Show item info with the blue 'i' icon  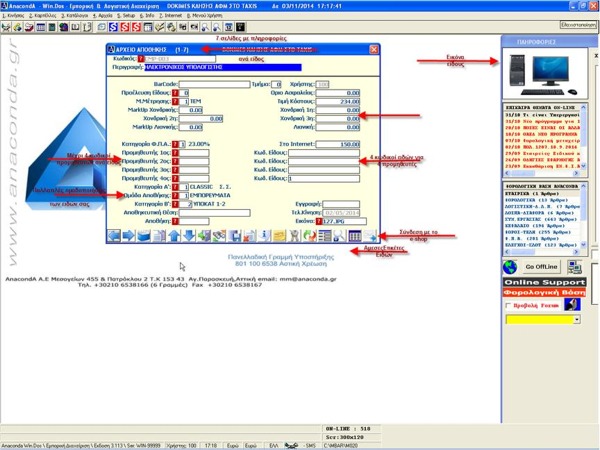[264, 235]
